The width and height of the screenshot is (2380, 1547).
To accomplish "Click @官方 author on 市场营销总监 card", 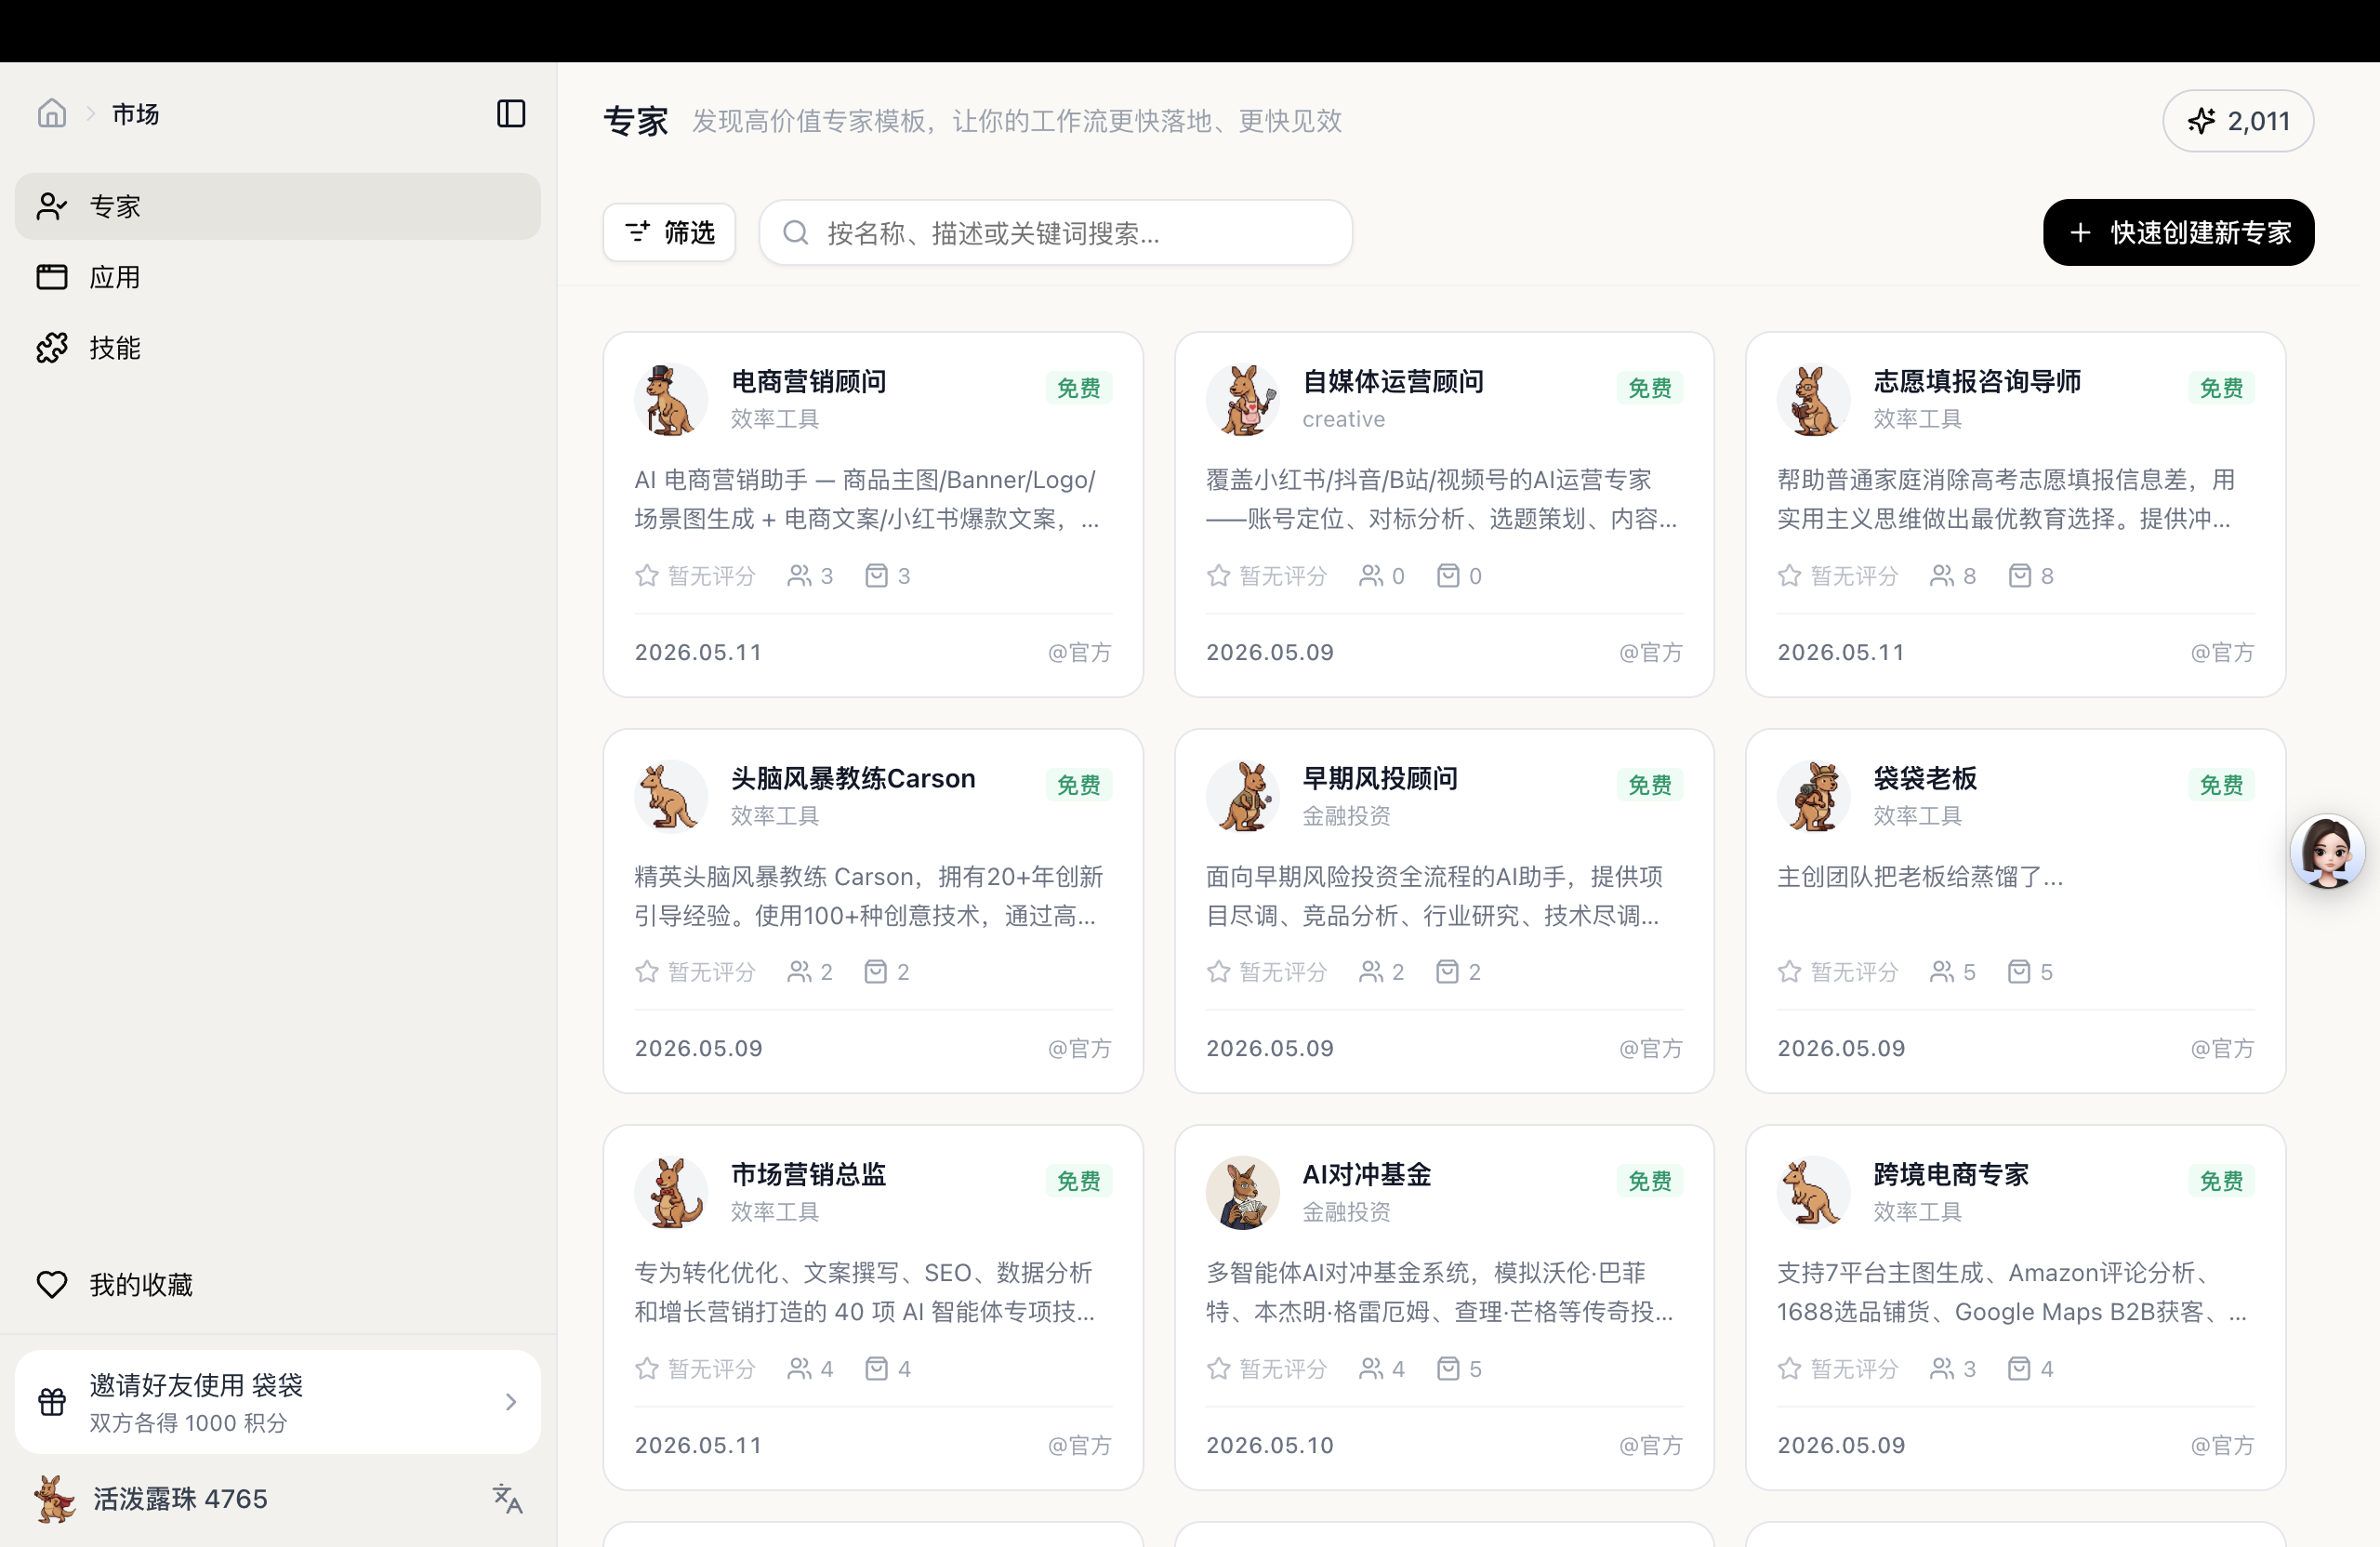I will pyautogui.click(x=1079, y=1445).
